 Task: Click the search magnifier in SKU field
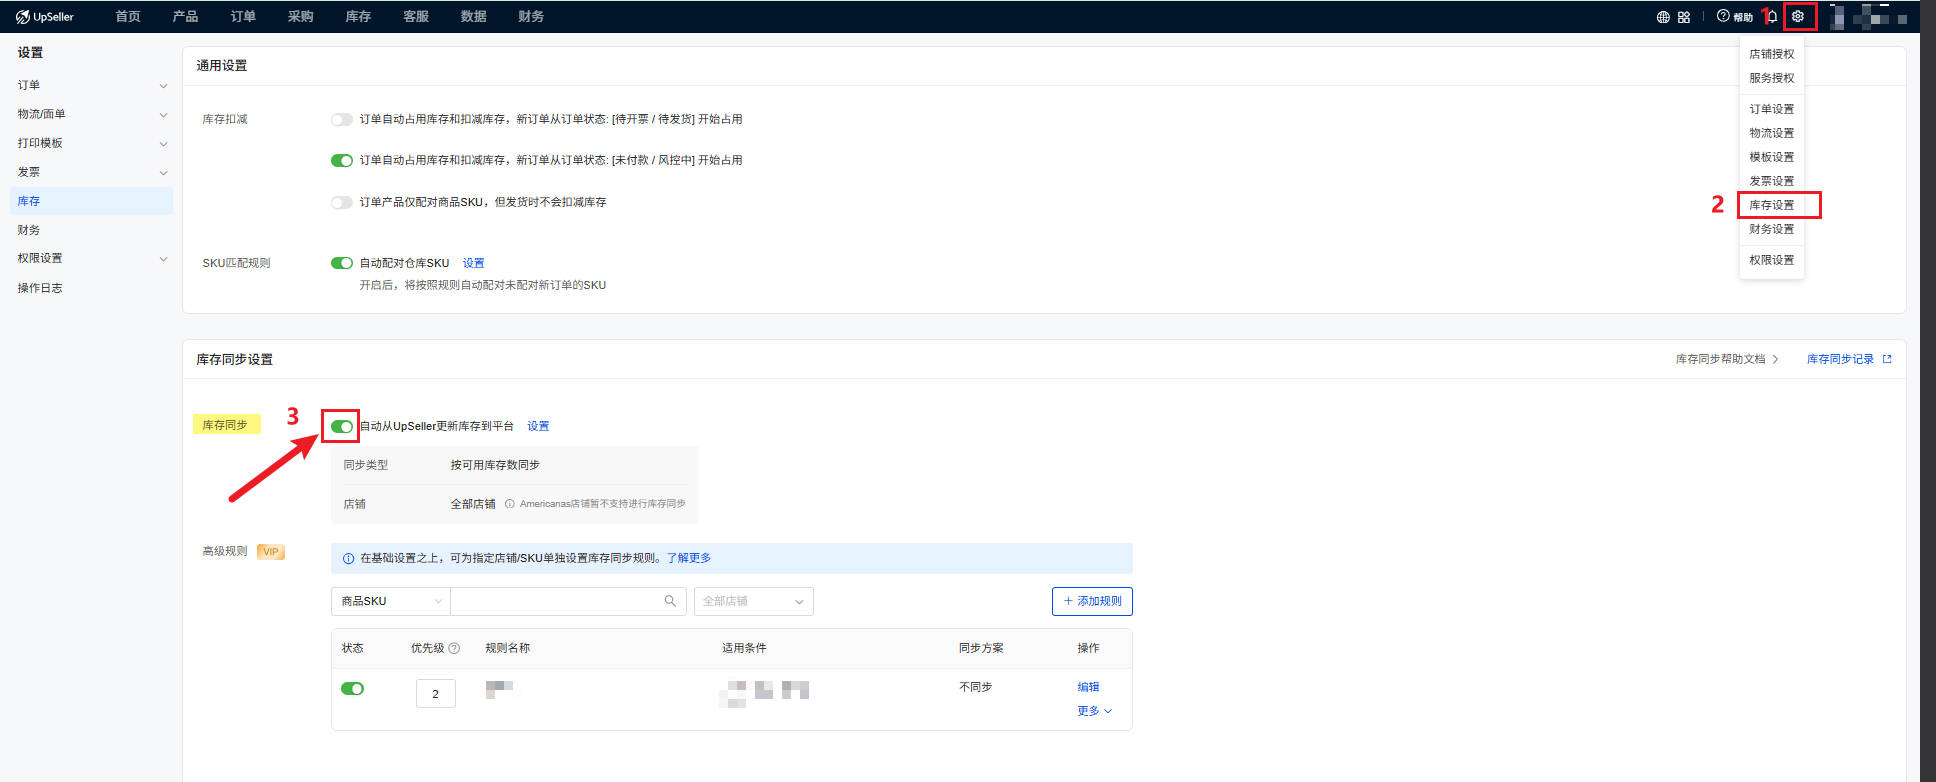coord(670,601)
